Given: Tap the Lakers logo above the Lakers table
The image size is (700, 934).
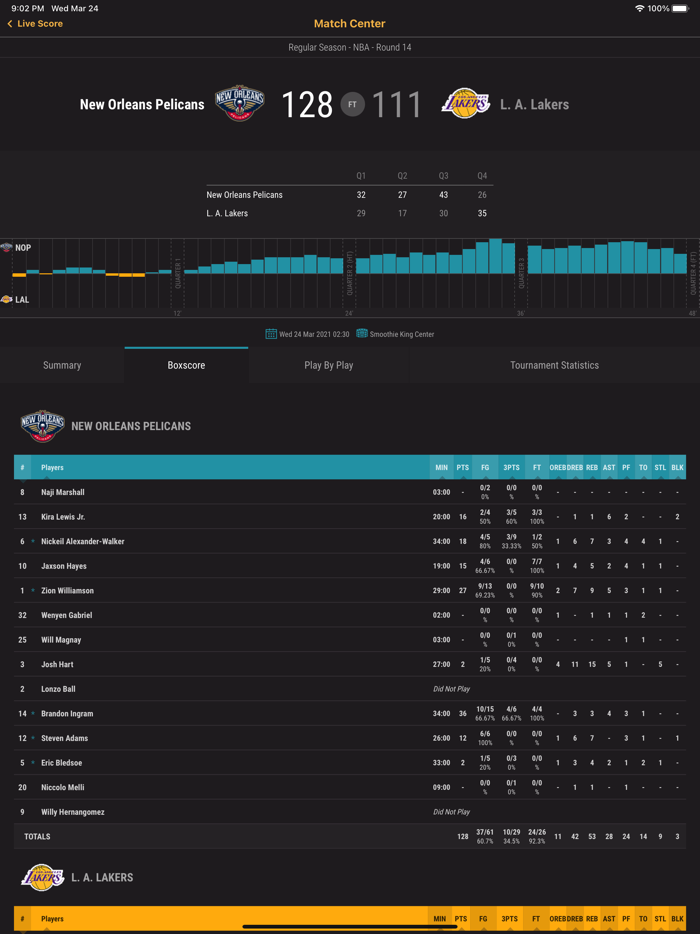Looking at the screenshot, I should pyautogui.click(x=43, y=877).
